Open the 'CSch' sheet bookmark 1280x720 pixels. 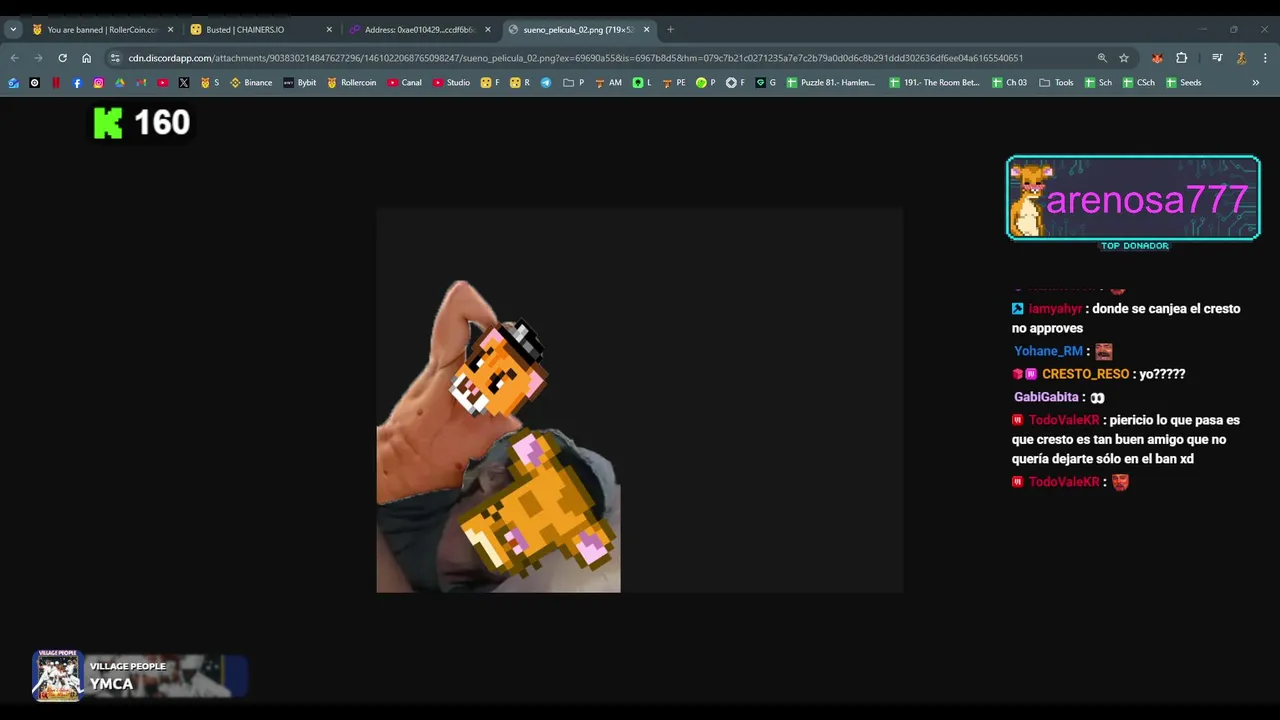coord(1138,83)
